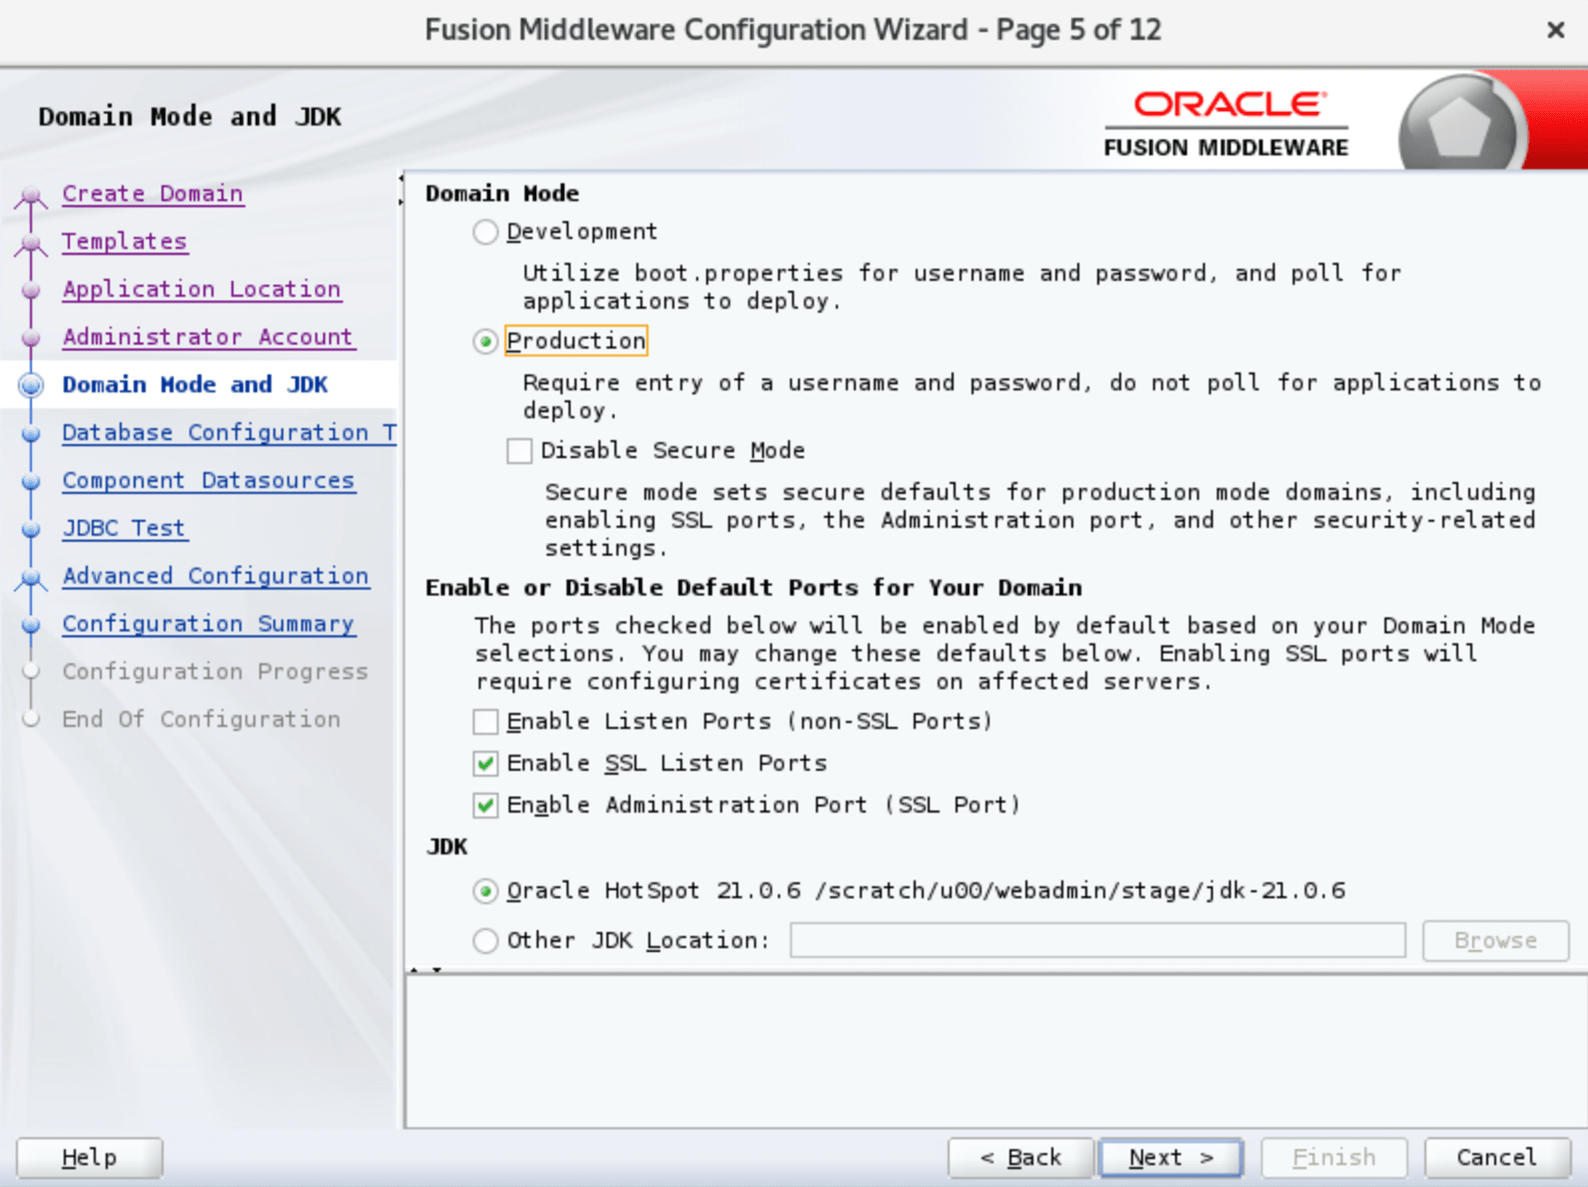Go to the Templates step

[x=124, y=241]
